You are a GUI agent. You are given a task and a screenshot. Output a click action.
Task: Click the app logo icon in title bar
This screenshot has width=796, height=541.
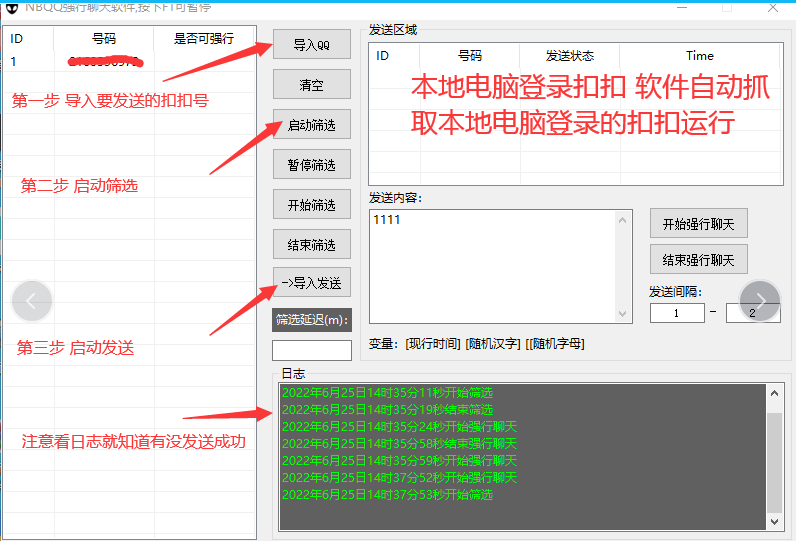[x=12, y=8]
